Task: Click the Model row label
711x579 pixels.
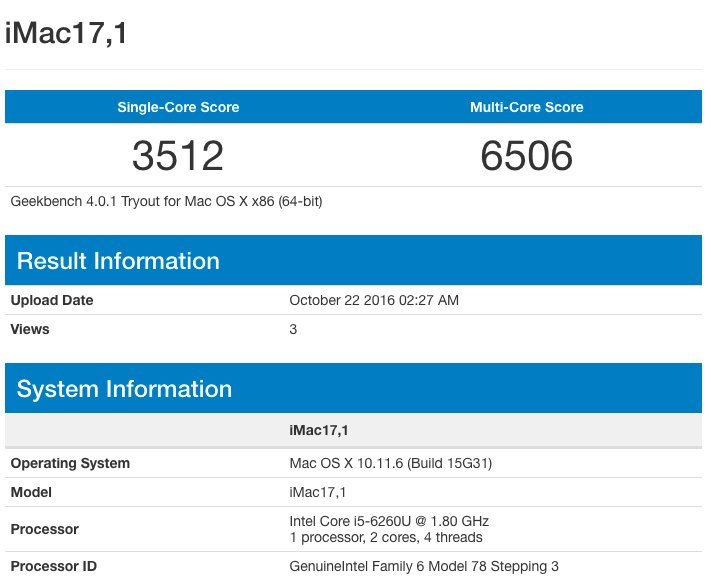Action: point(31,492)
